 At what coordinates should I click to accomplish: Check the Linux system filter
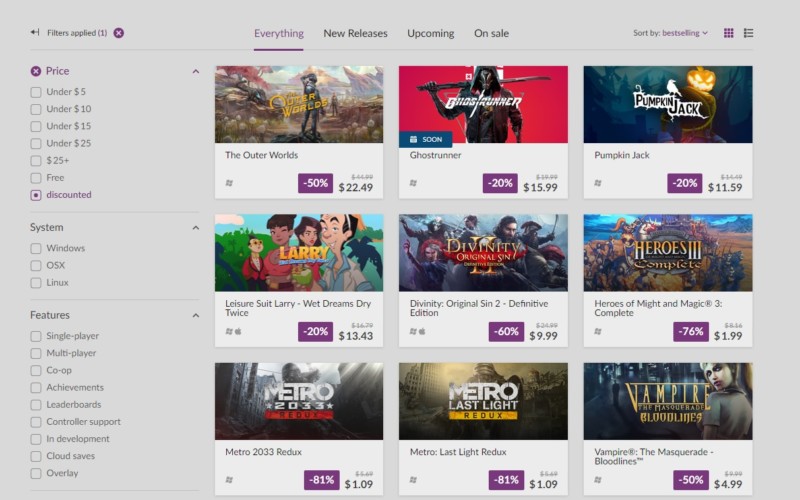tap(36, 283)
